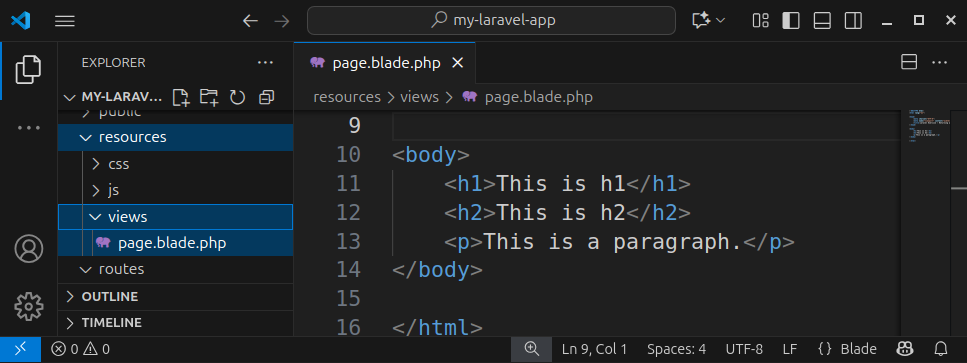Click the opening <body> tag on line 10
The width and height of the screenshot is (967, 363).
pyautogui.click(x=431, y=155)
